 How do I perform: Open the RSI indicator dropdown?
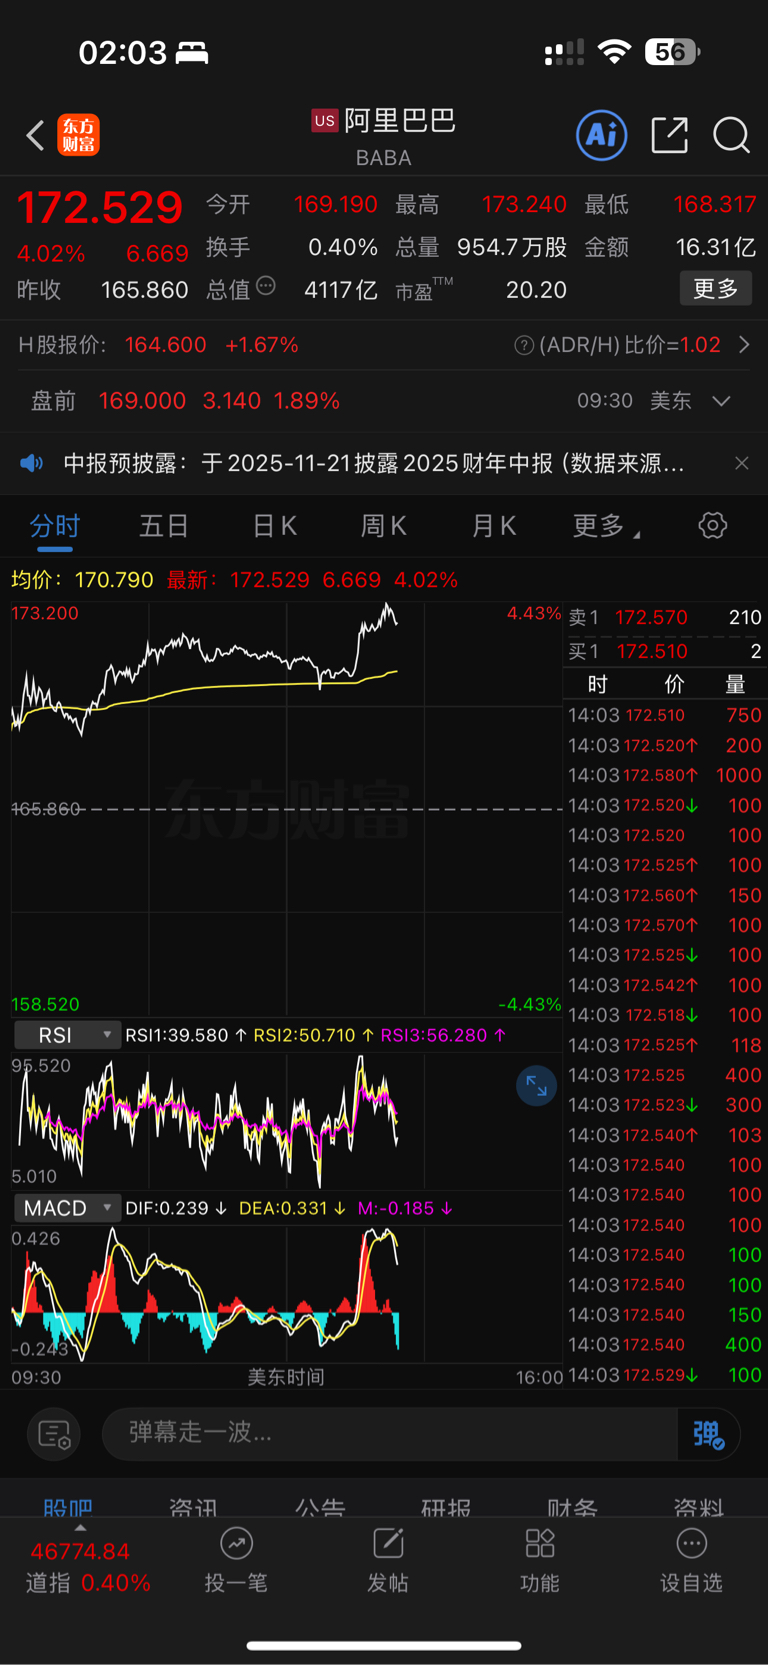pyautogui.click(x=67, y=1035)
